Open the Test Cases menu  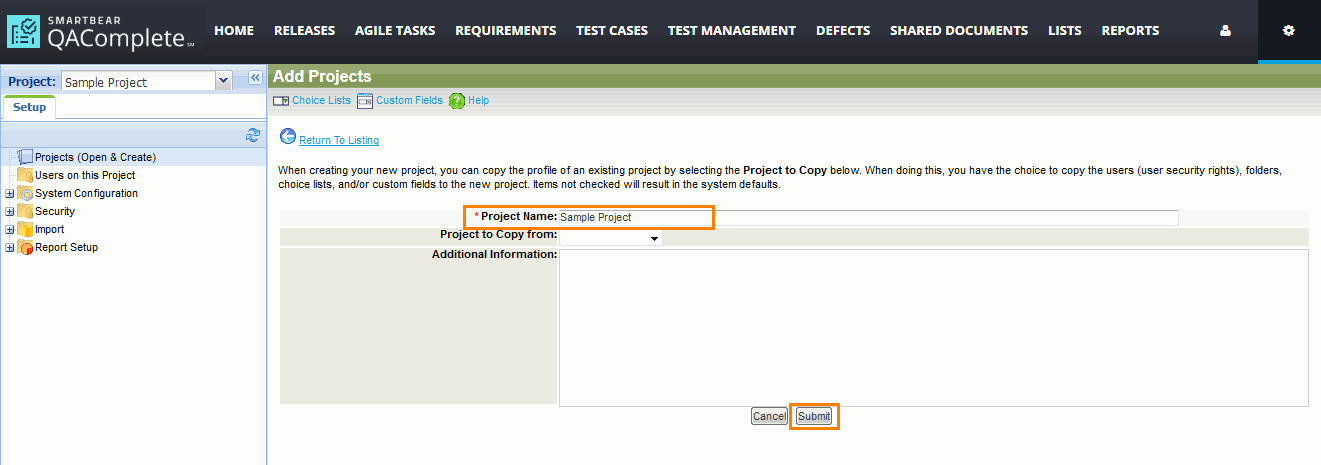(x=612, y=31)
